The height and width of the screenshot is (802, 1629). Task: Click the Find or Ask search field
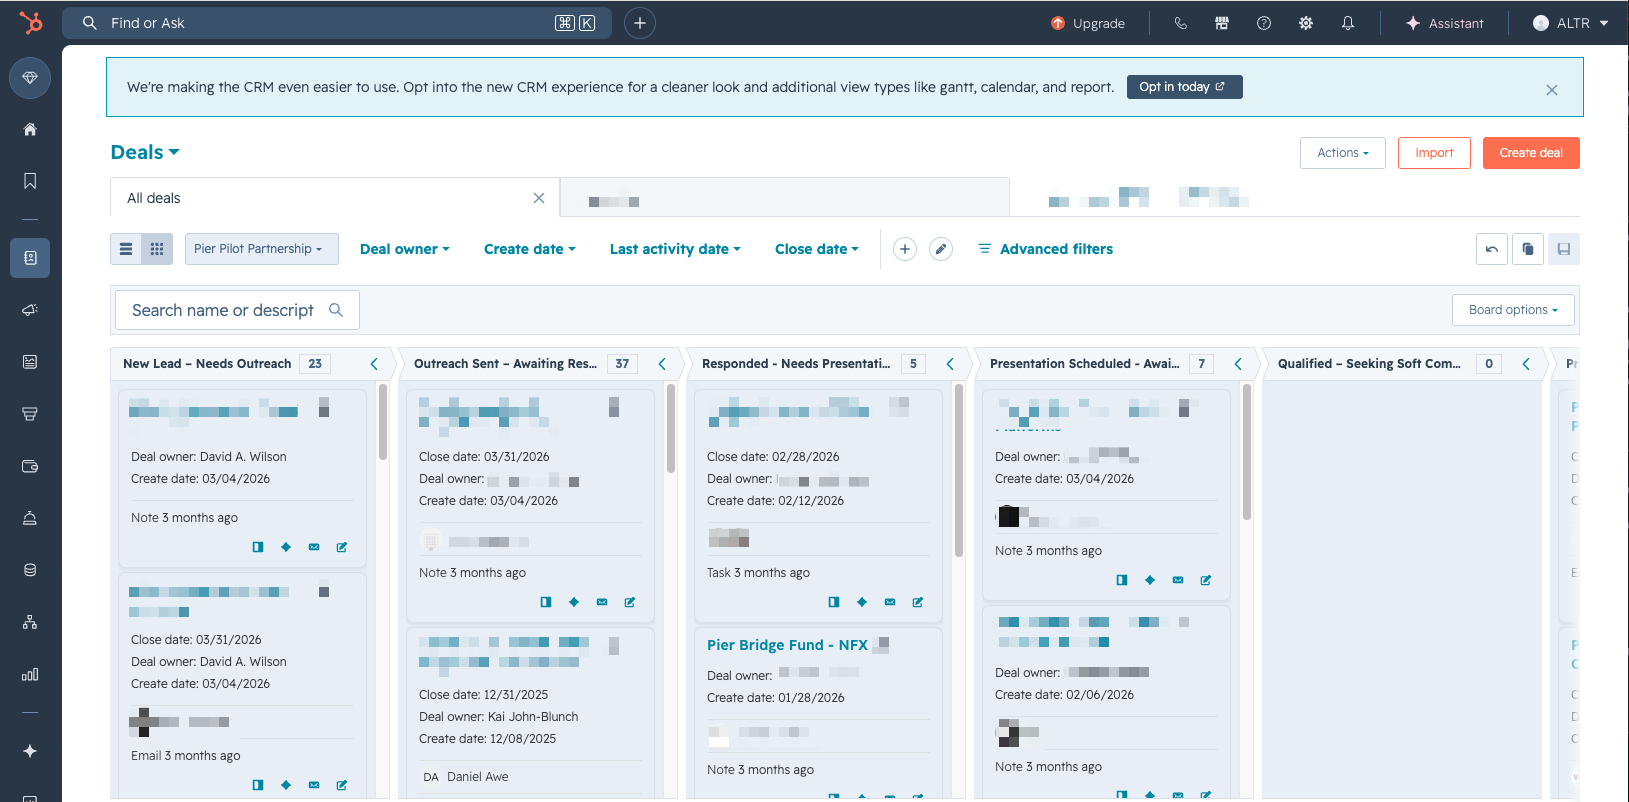[x=337, y=23]
